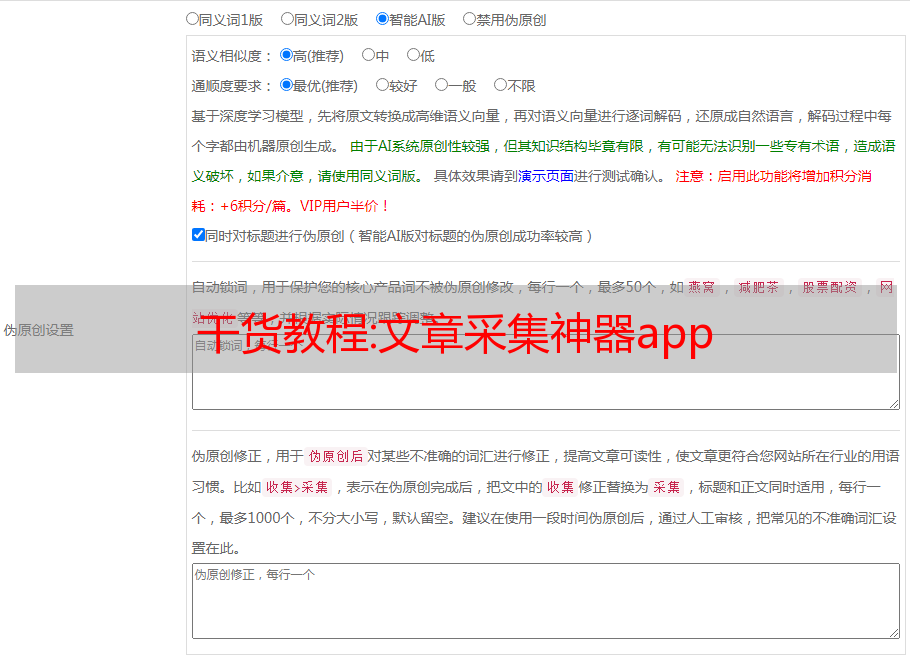The width and height of the screenshot is (911, 658).
Task: Set 语义相似度 to 中
Action: coord(369,55)
